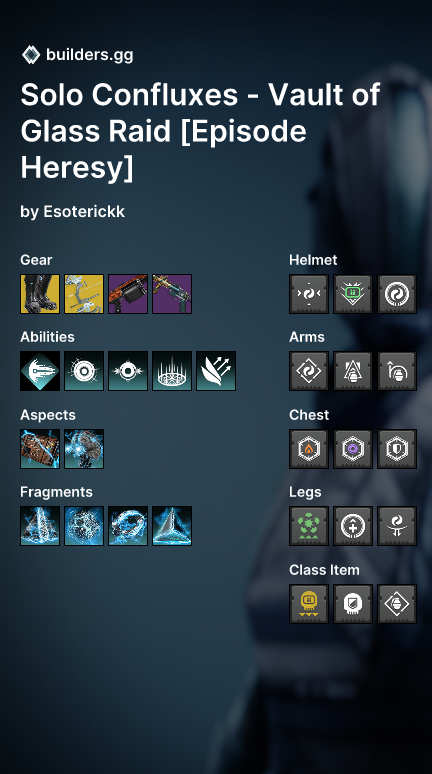Image resolution: width=432 pixels, height=774 pixels.
Task: Click the grenade launcher weapon in Gear
Action: (128, 294)
